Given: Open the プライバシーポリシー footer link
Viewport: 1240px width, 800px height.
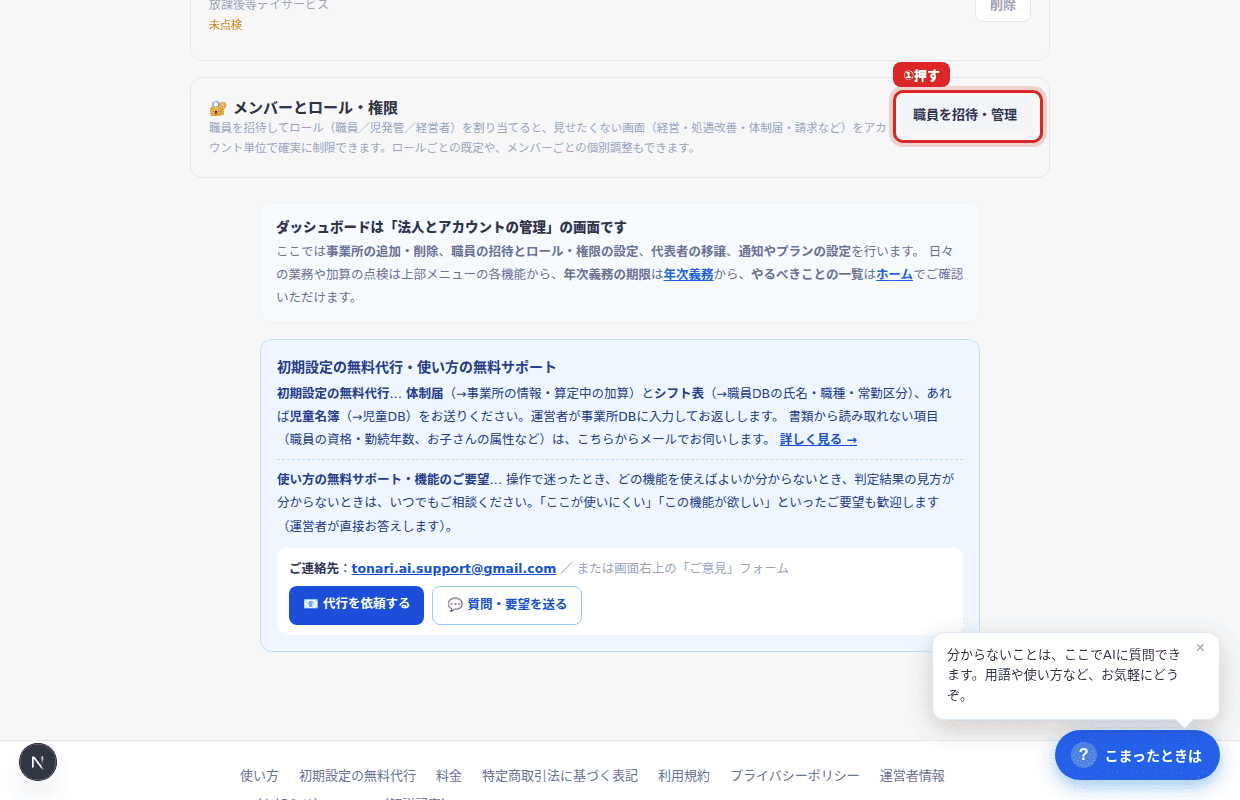Looking at the screenshot, I should (x=795, y=776).
